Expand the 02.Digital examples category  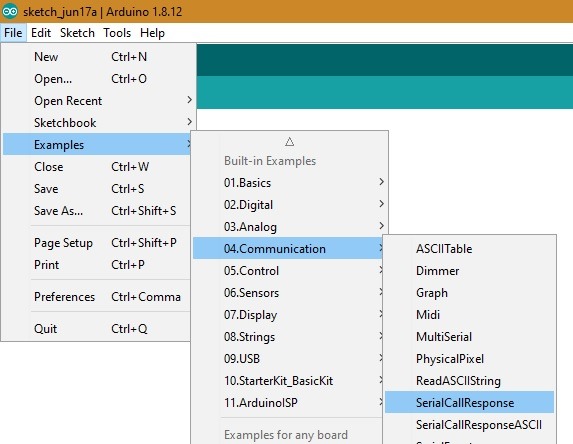click(x=289, y=204)
